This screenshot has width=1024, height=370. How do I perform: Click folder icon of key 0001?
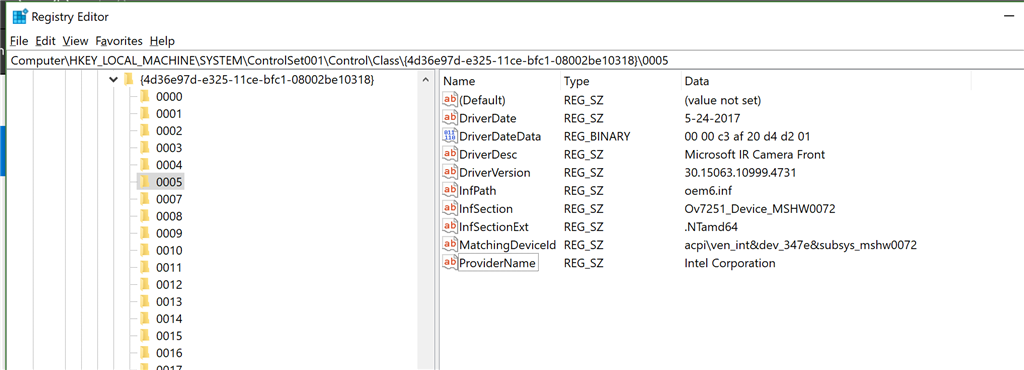pos(145,114)
